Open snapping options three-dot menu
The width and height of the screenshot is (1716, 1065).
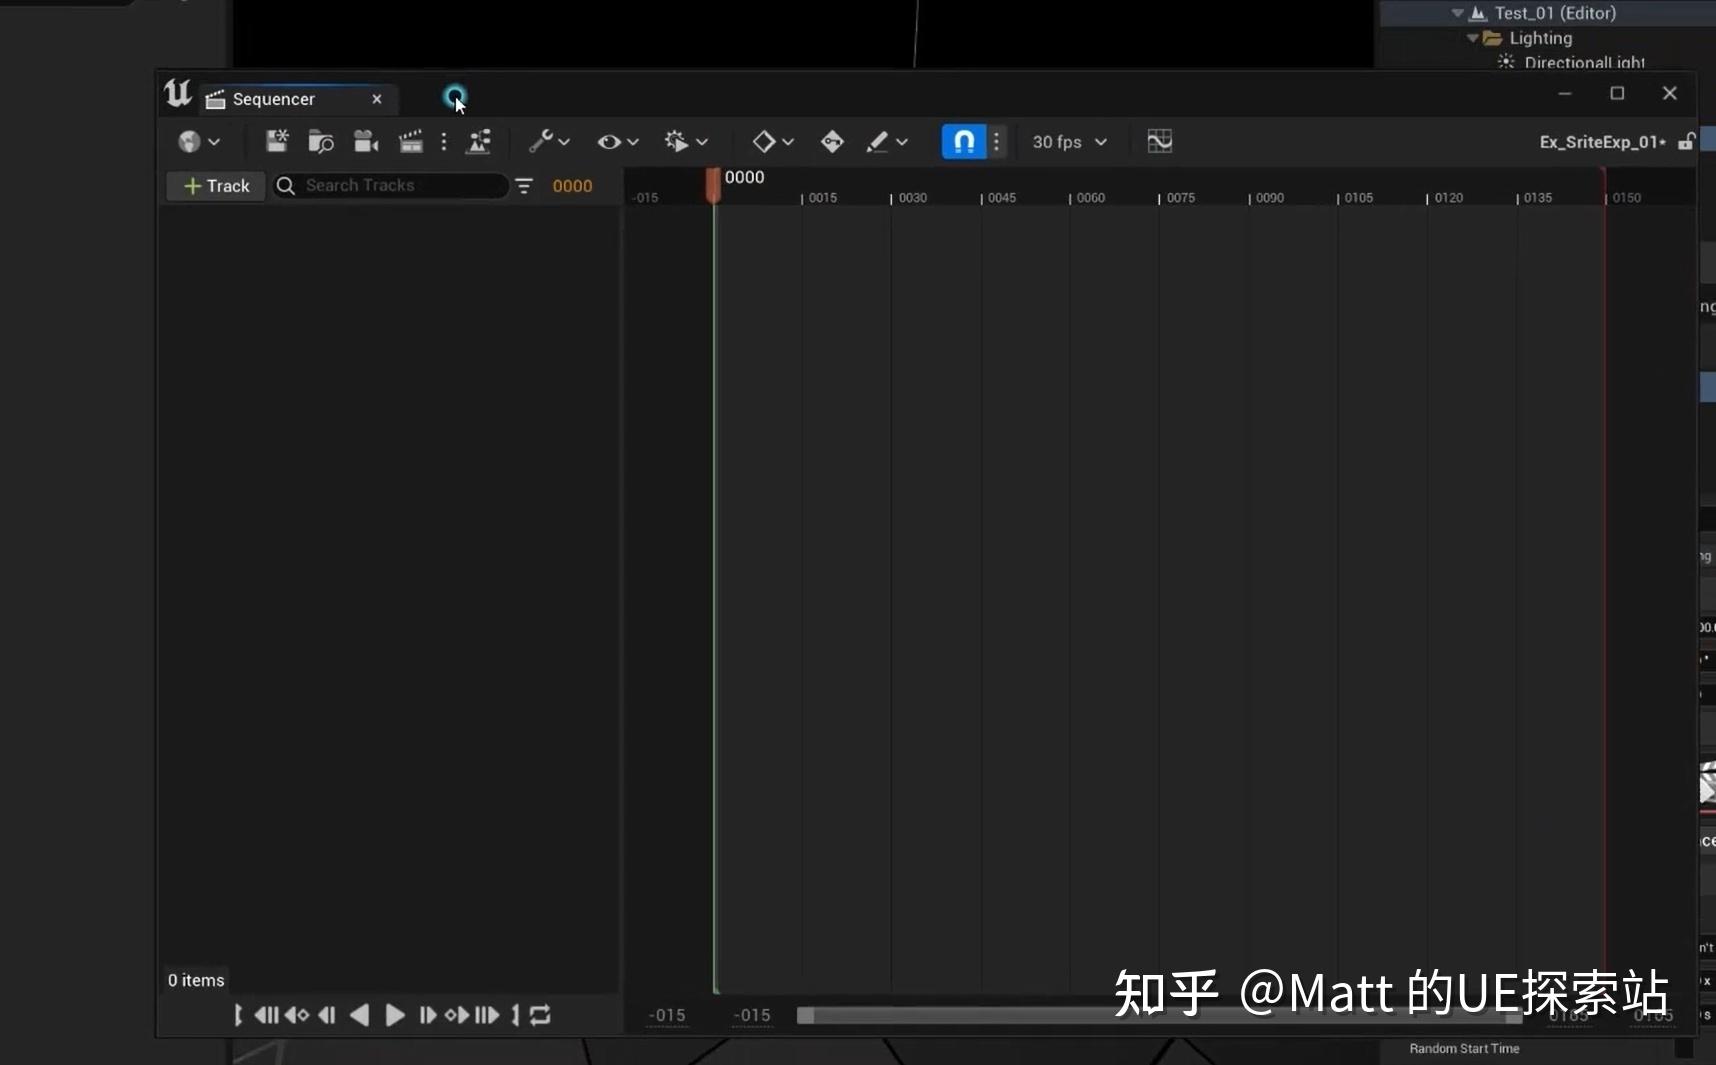(x=997, y=142)
